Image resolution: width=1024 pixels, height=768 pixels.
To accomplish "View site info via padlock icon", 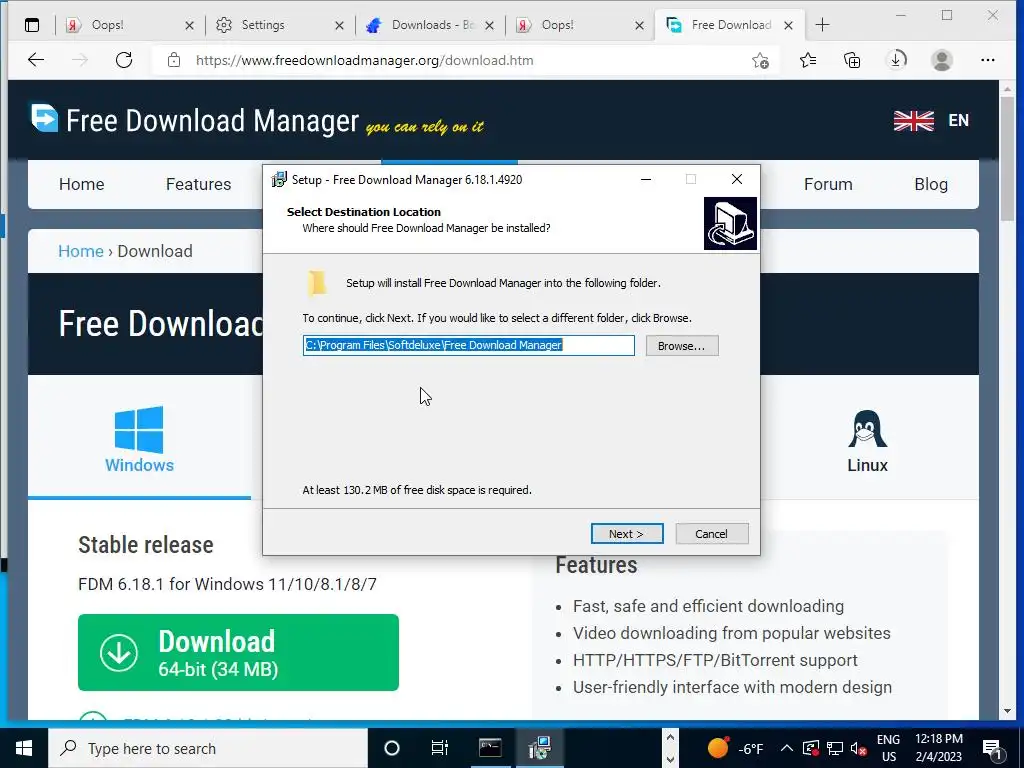I will [x=174, y=60].
